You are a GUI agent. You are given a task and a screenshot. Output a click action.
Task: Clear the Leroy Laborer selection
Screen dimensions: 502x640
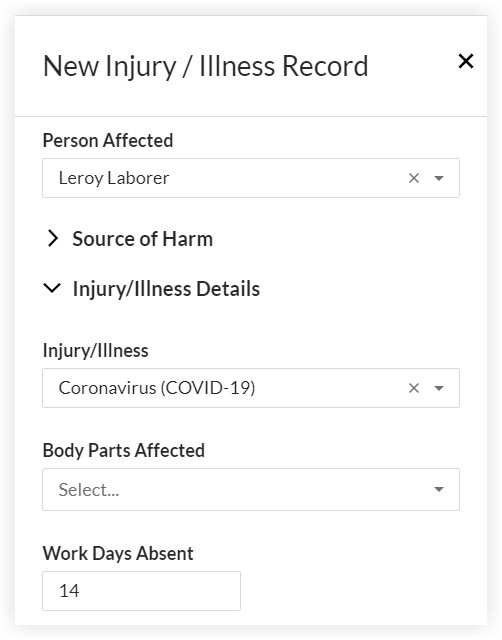click(414, 178)
